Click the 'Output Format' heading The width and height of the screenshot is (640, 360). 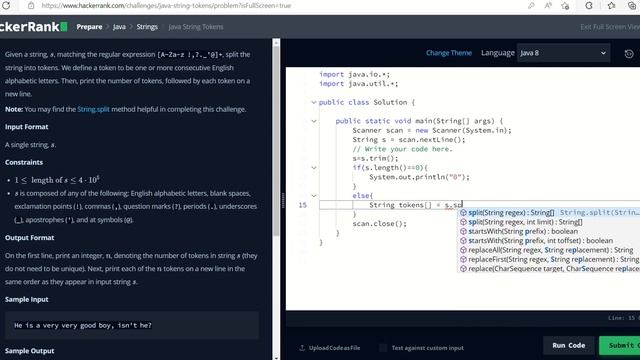click(x=29, y=238)
